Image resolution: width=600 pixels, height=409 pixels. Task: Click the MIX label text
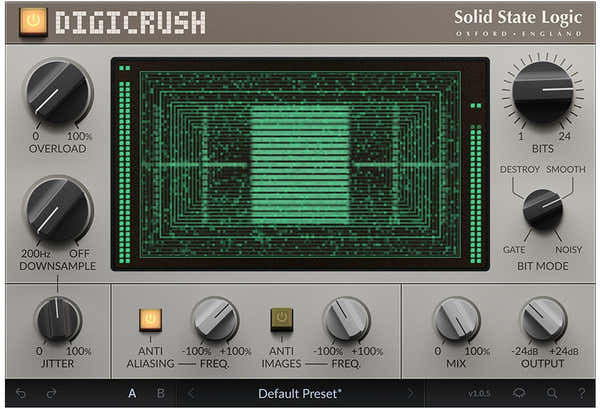(456, 363)
